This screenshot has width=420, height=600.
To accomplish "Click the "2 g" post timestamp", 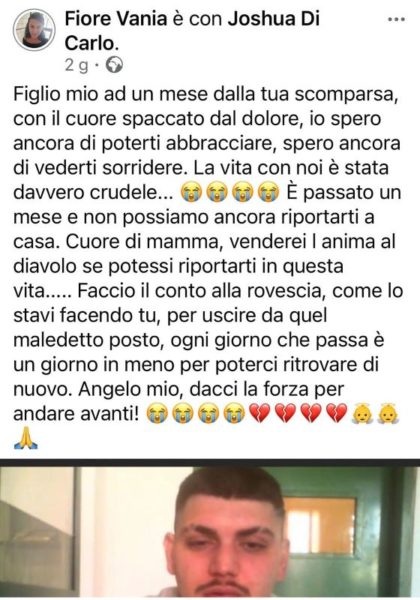I will [77, 65].
